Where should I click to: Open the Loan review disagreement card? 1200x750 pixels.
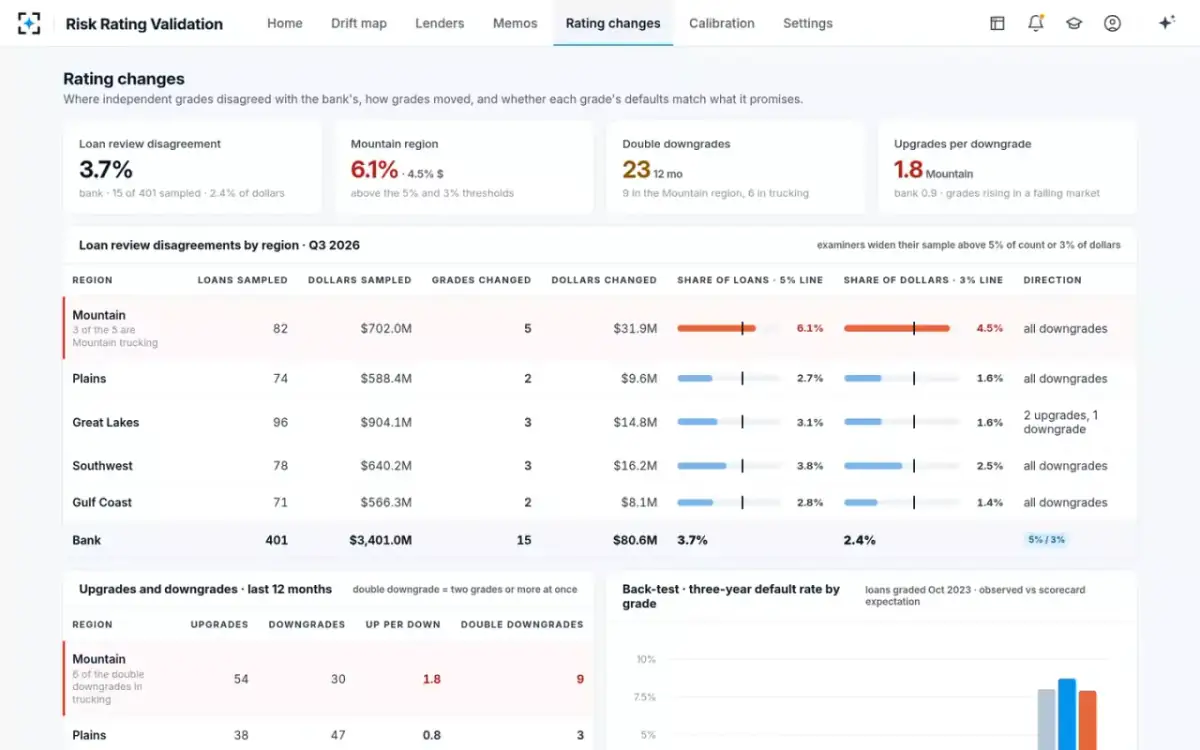[193, 168]
